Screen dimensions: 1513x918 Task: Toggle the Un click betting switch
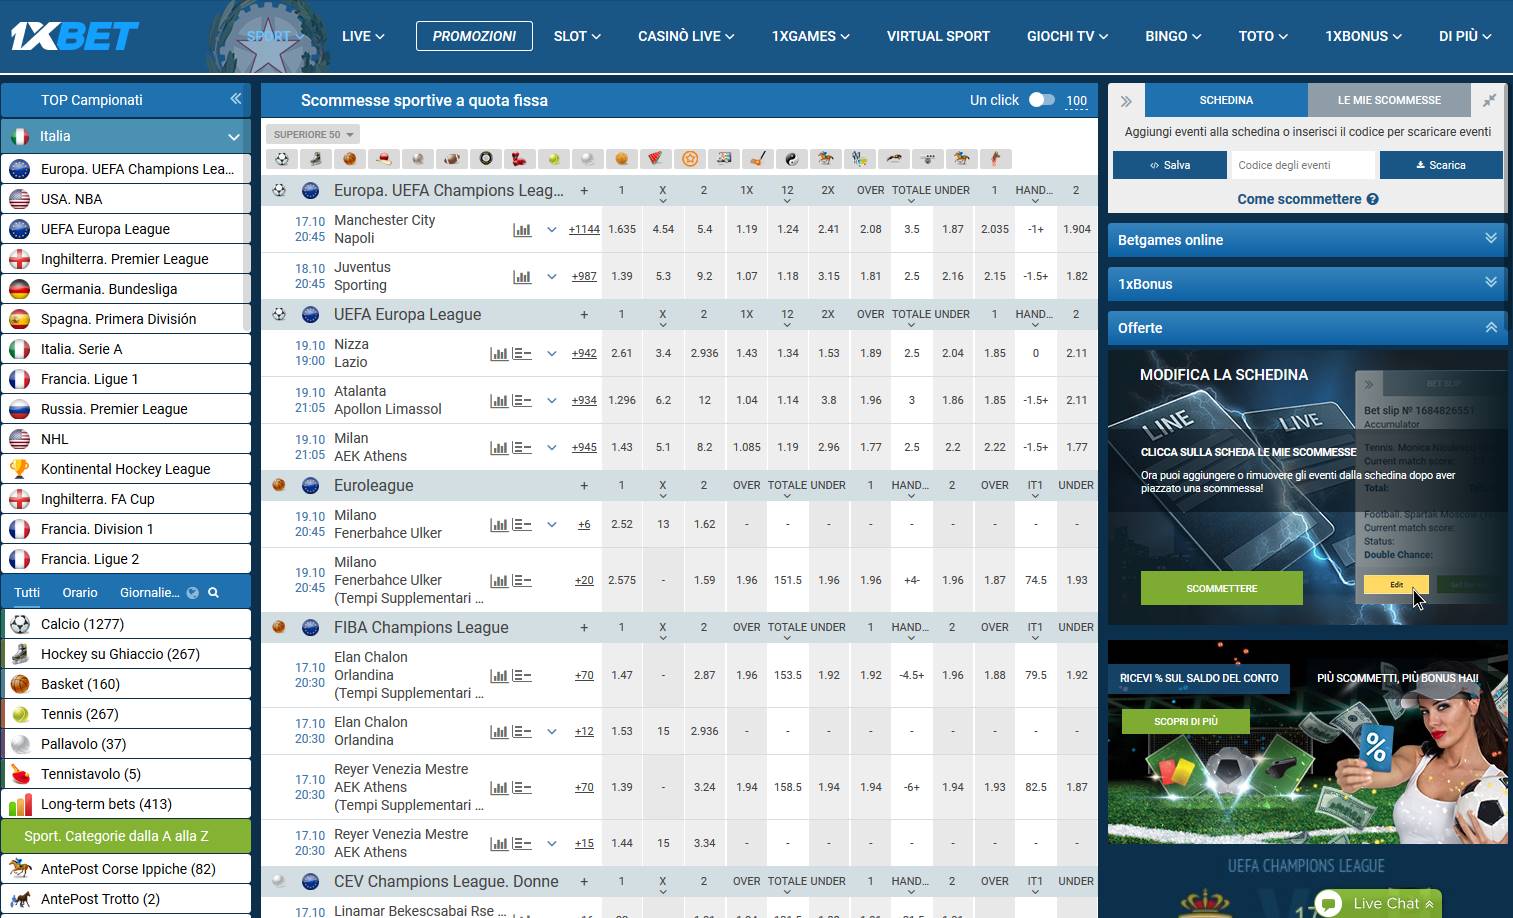[1041, 100]
